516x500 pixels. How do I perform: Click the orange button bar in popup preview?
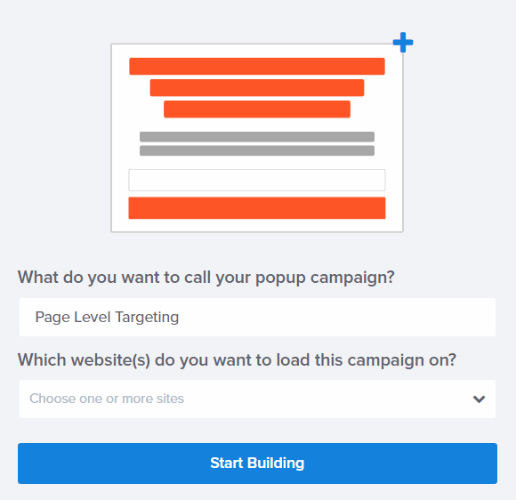(257, 208)
